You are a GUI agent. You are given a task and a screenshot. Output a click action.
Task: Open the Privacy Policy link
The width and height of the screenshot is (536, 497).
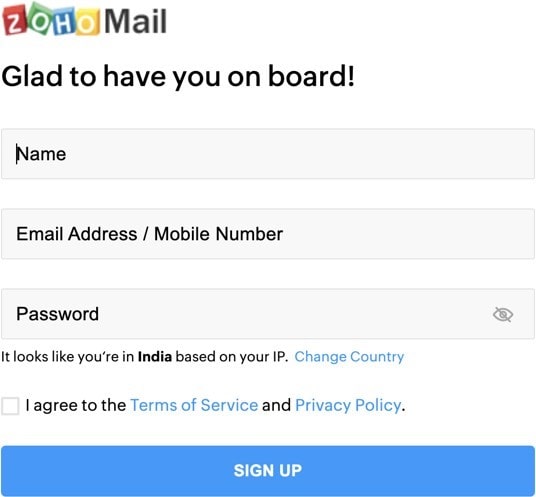coord(348,405)
